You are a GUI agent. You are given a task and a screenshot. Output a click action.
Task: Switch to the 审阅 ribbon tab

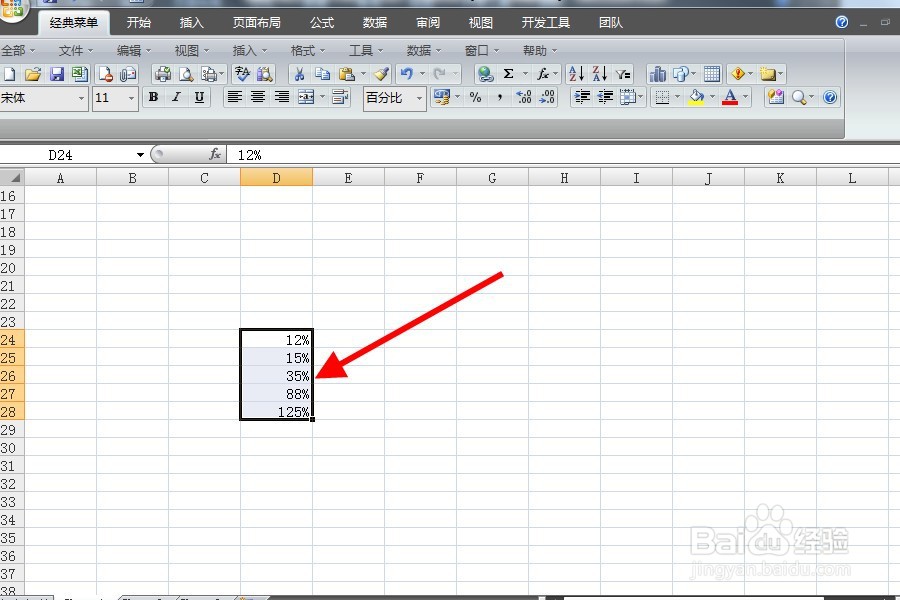click(428, 23)
